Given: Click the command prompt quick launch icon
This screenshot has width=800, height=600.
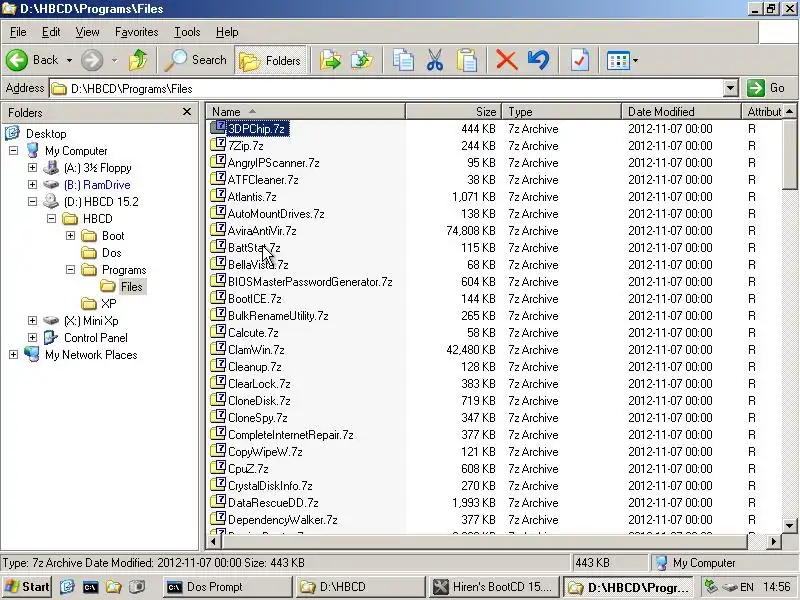Looking at the screenshot, I should pyautogui.click(x=90, y=587).
